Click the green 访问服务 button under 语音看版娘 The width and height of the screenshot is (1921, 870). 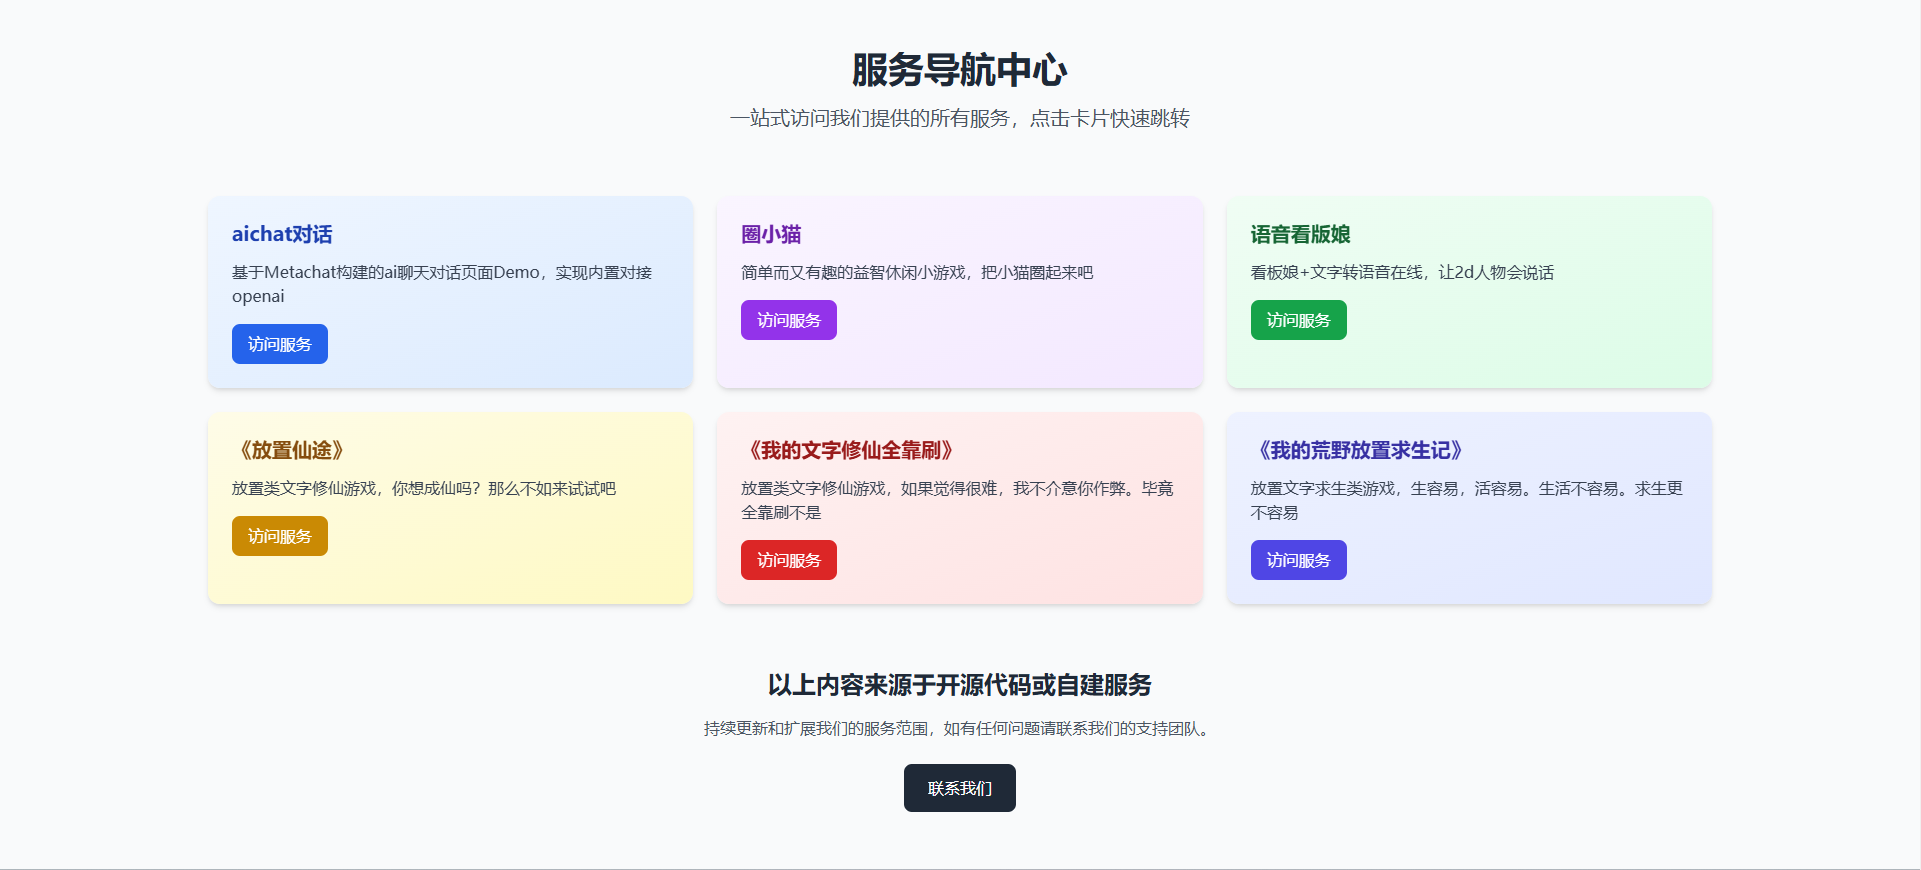click(x=1298, y=320)
